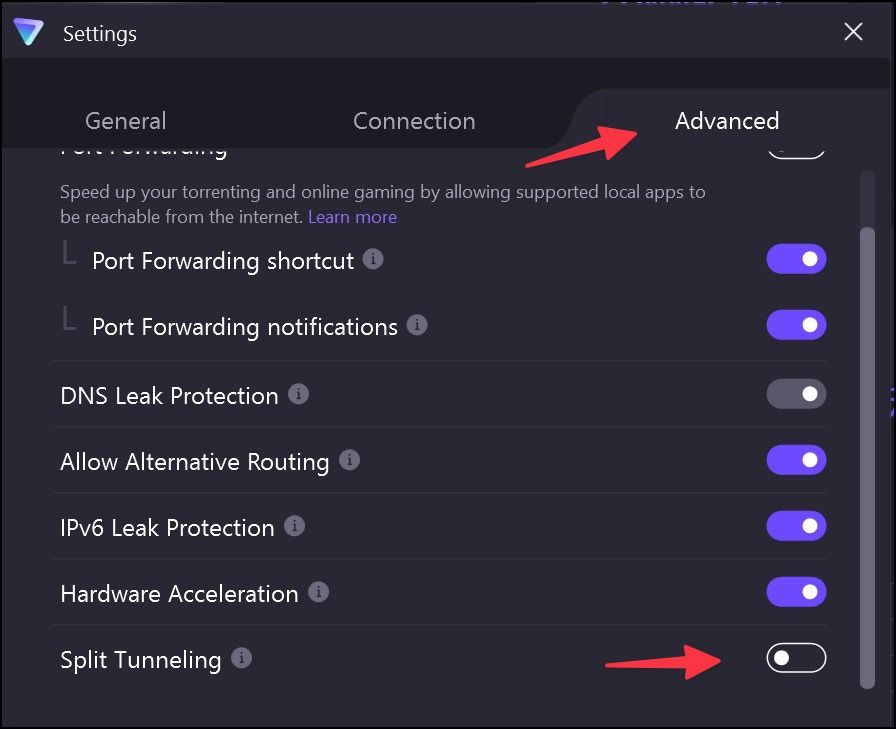Open info tooltip for IPv6 Leak Protection

(294, 527)
